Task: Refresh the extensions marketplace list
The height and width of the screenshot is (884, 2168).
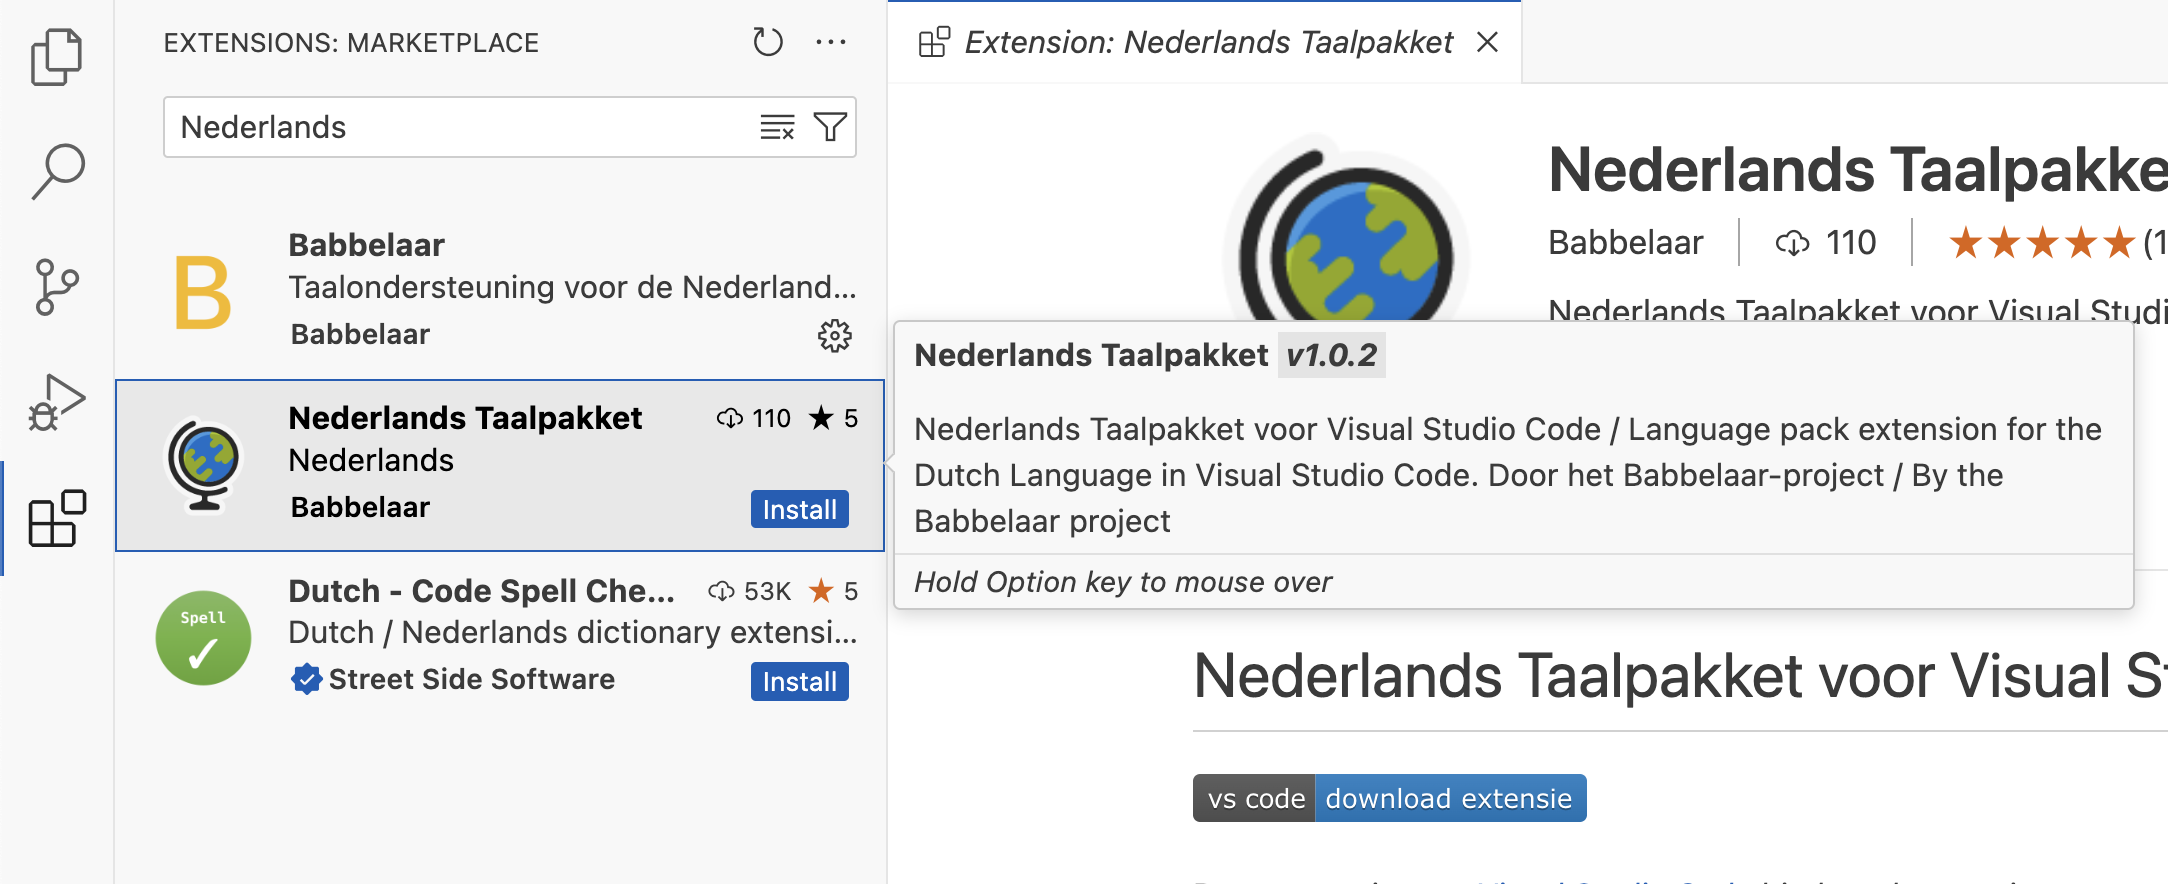Action: [x=767, y=42]
